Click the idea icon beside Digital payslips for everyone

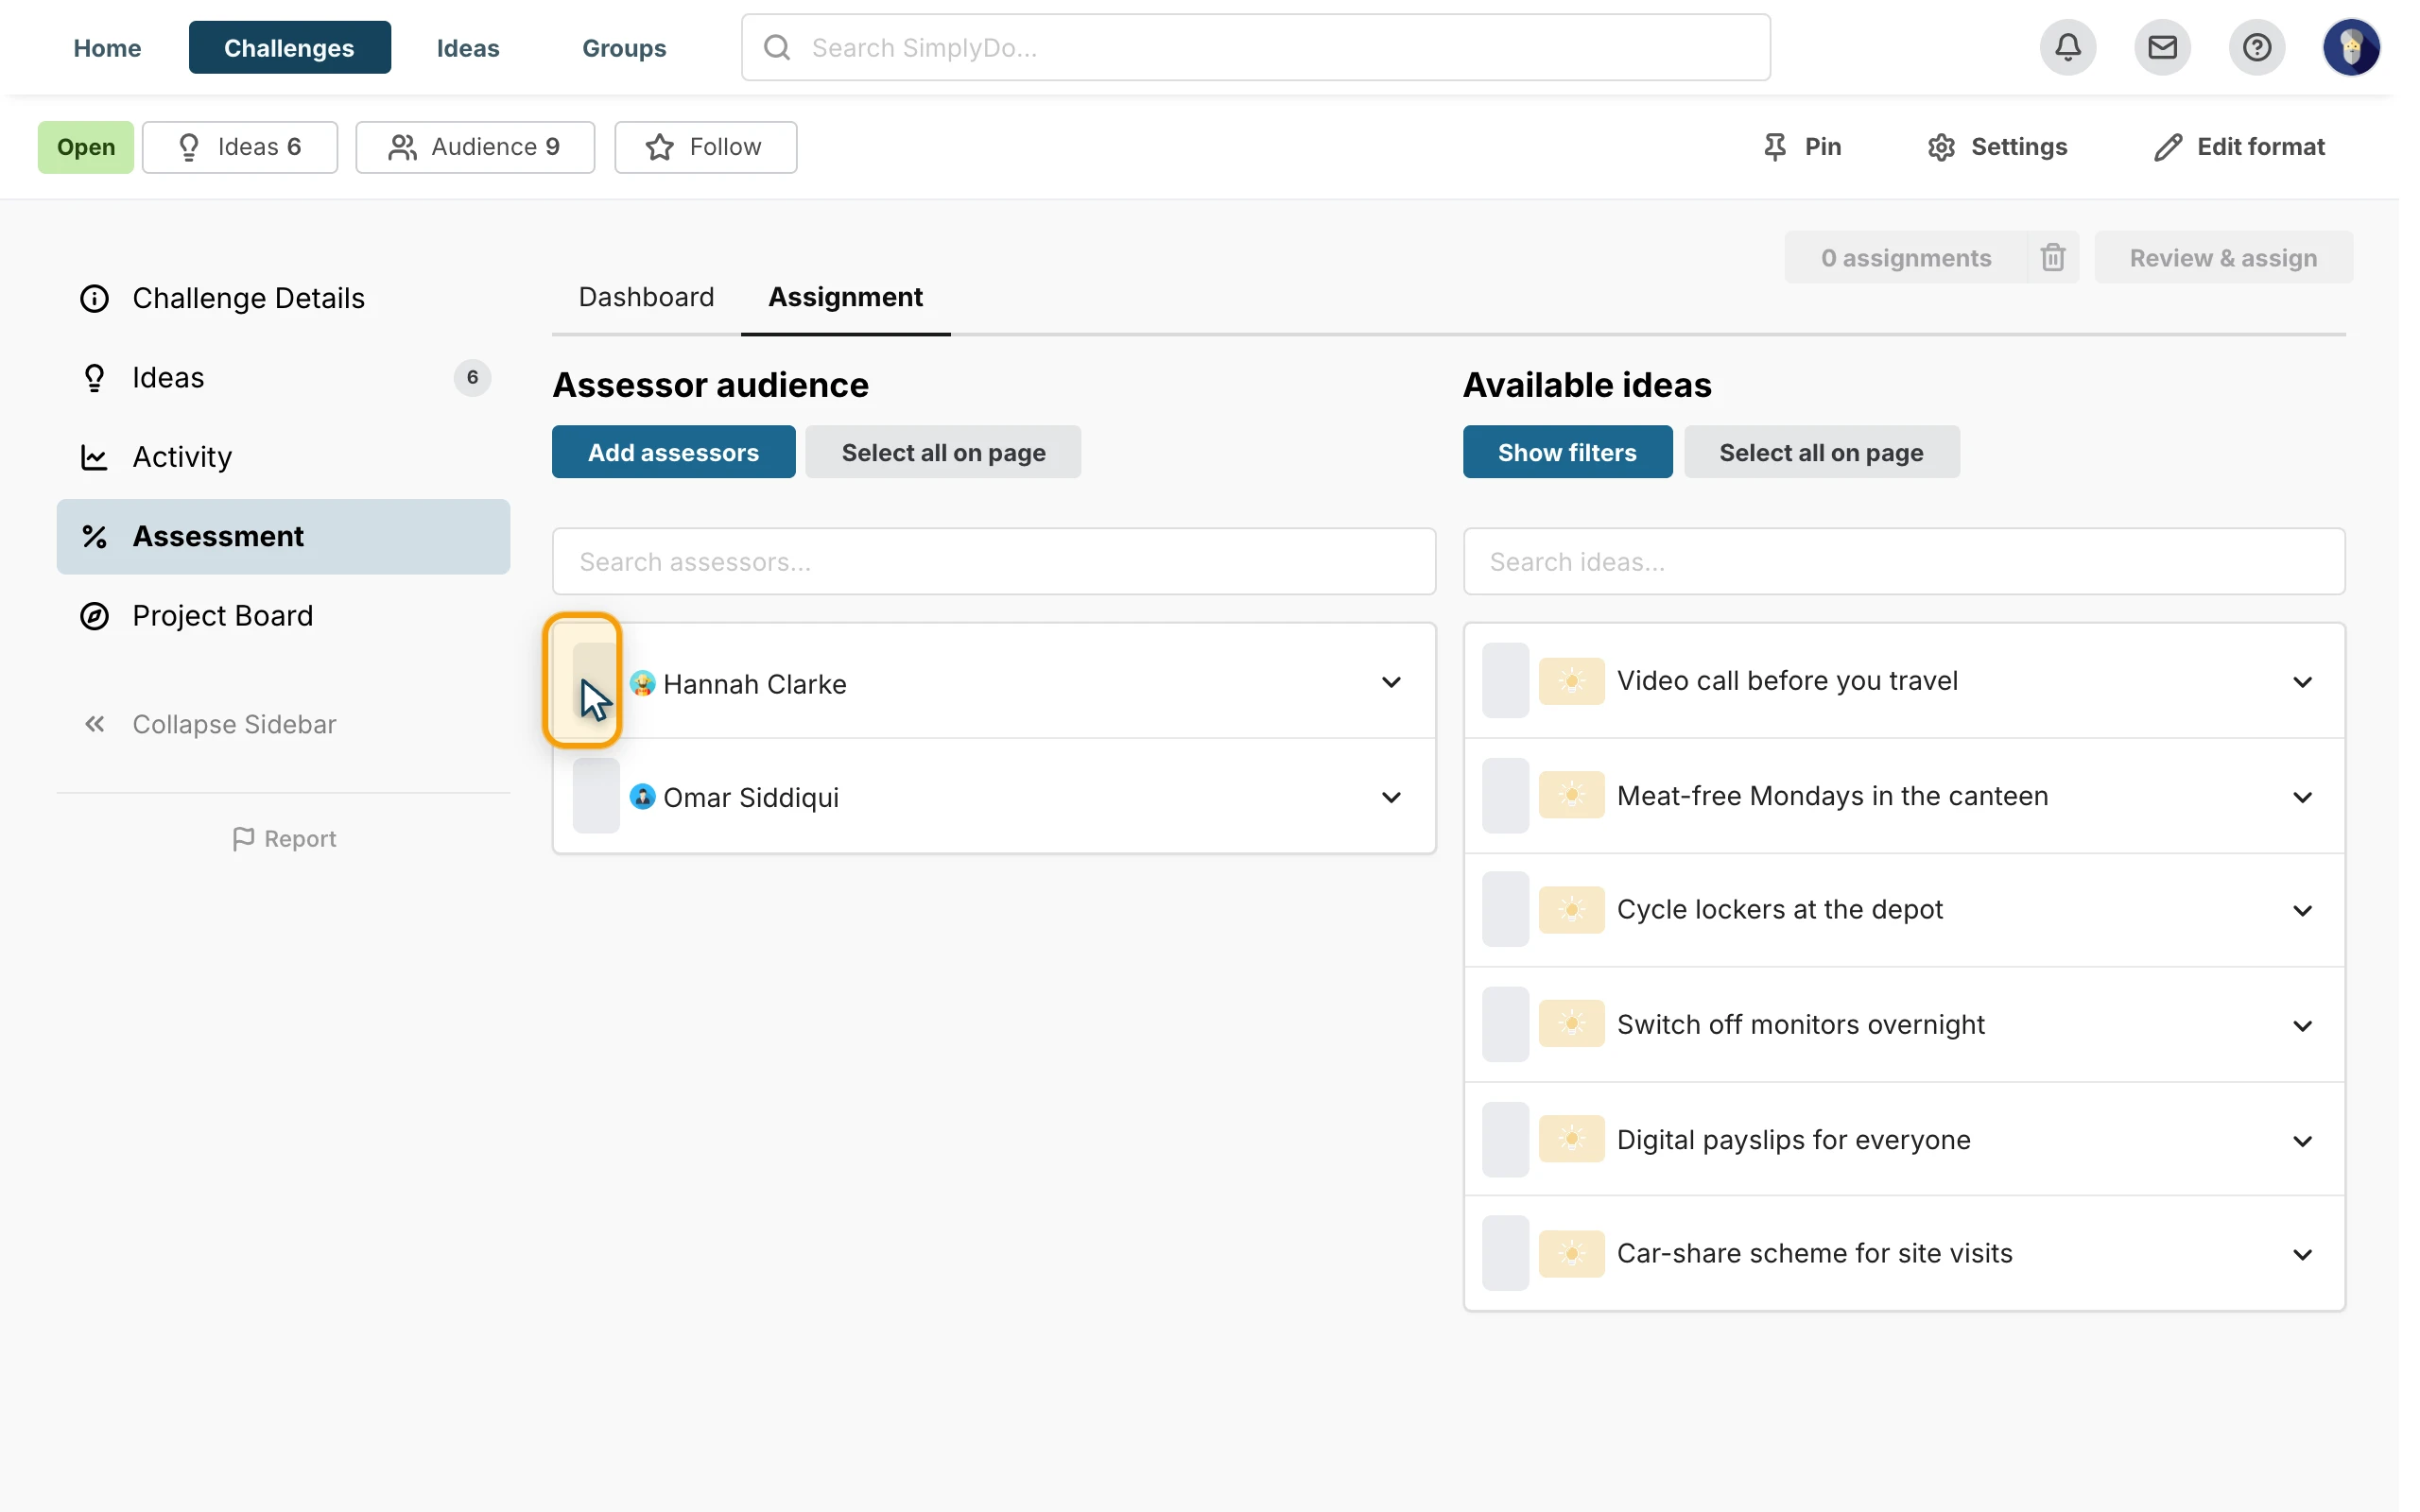(1571, 1139)
